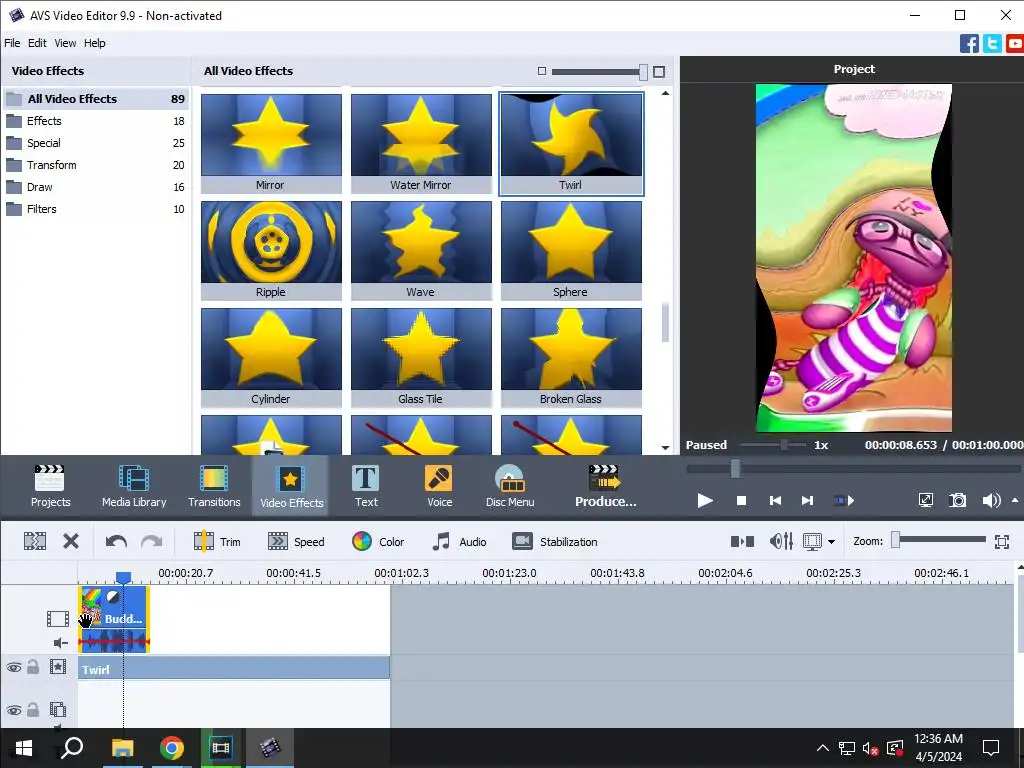Screen dimensions: 1024x768
Task: Open the Disc Menu section
Action: coord(510,486)
